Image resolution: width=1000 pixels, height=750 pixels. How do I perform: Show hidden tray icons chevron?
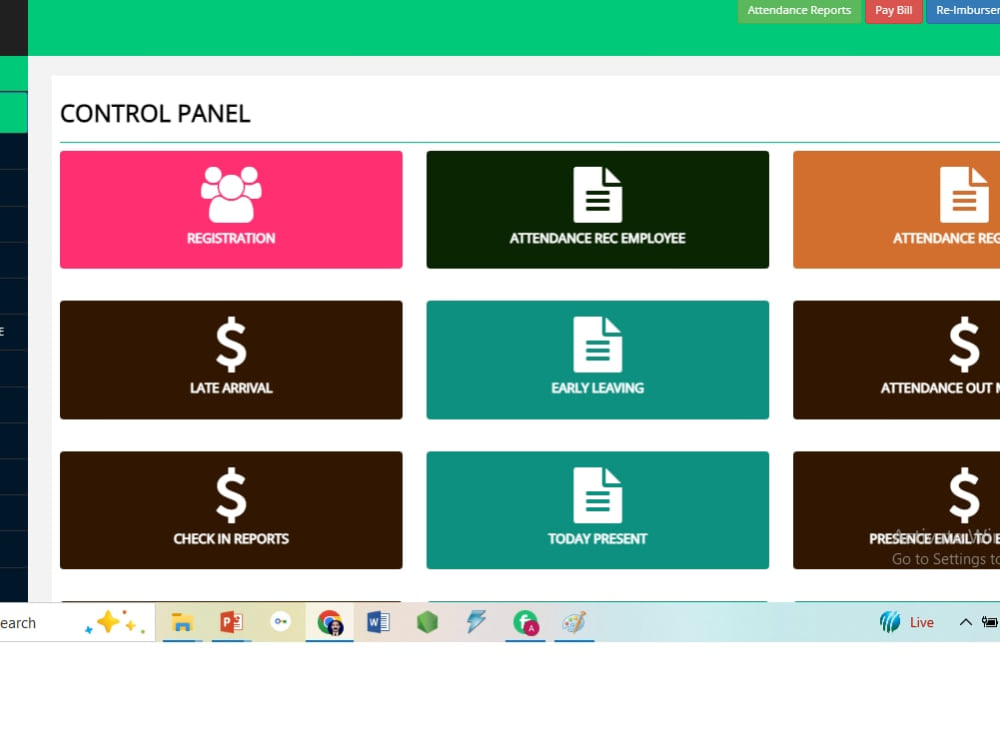[x=966, y=622]
